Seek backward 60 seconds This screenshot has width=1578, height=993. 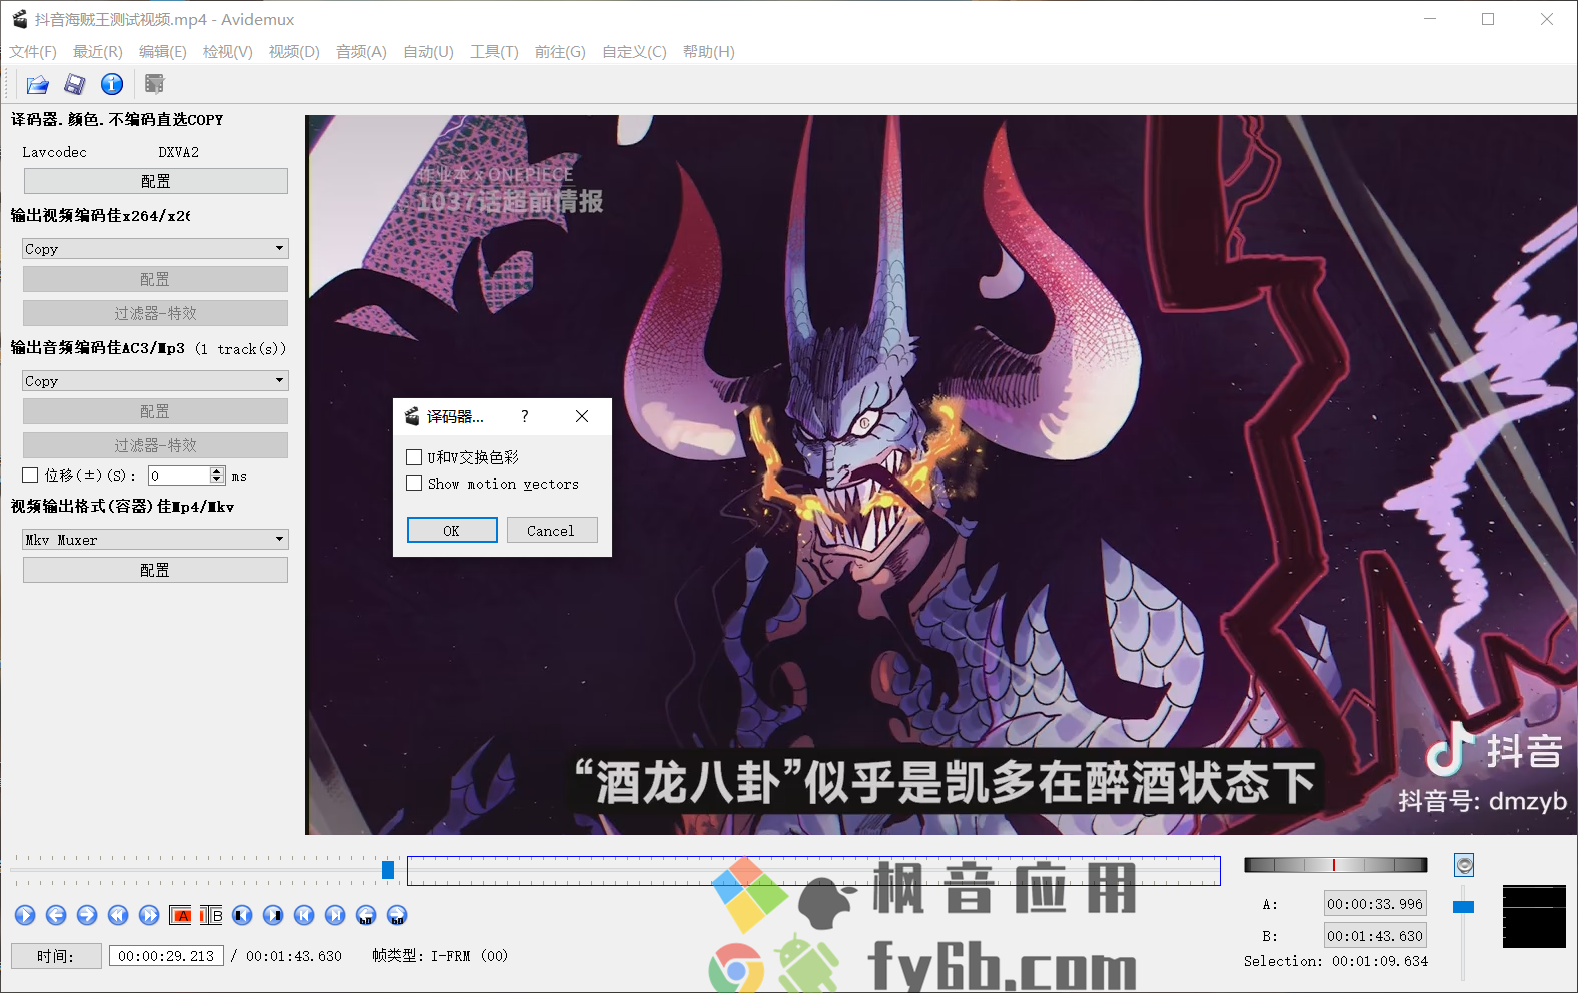pos(366,915)
